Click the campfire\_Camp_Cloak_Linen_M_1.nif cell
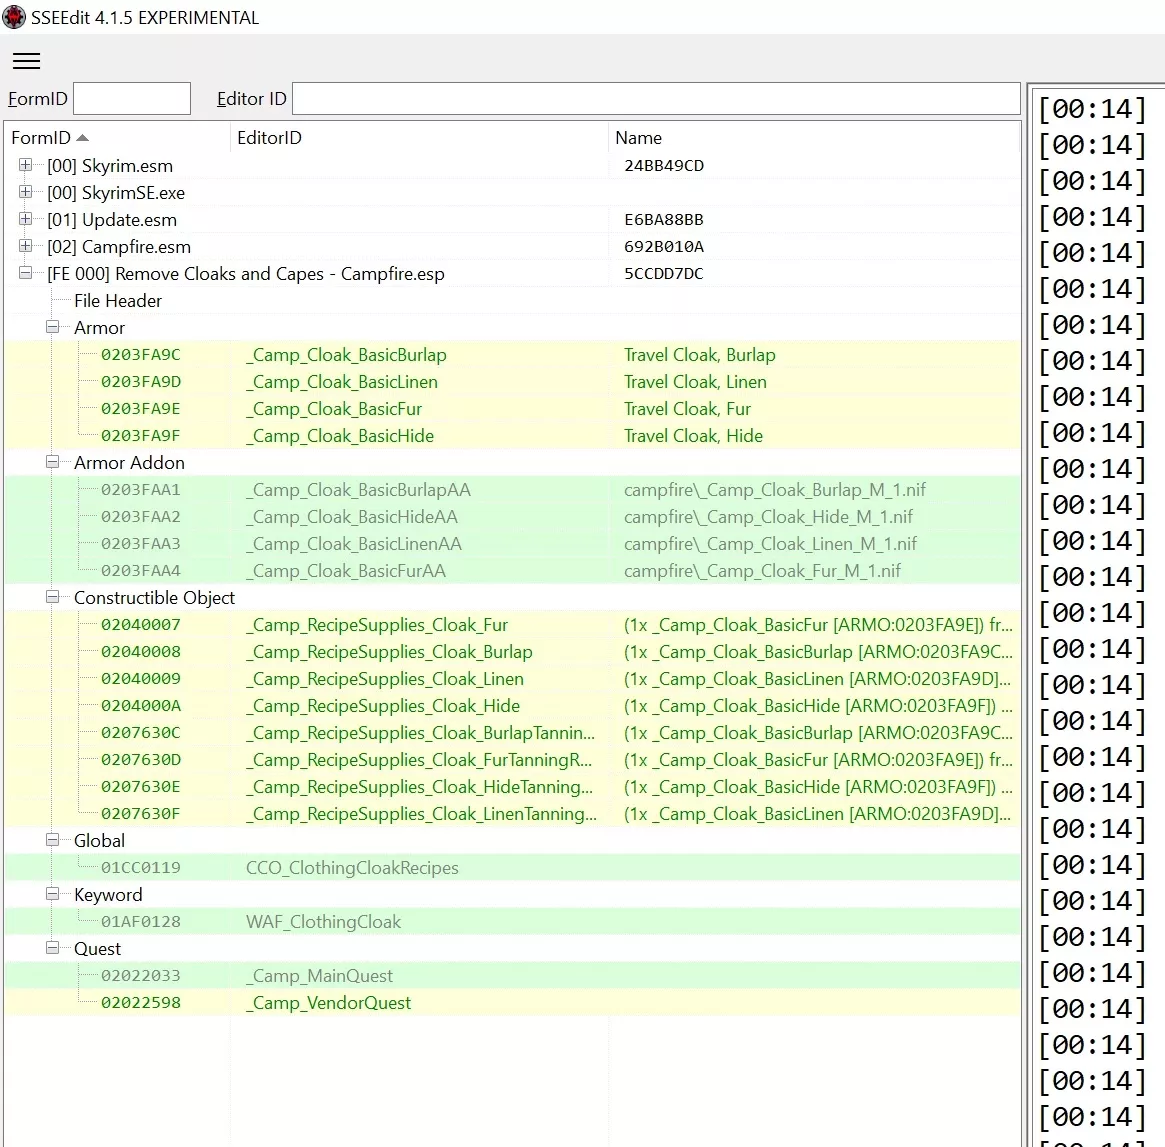The image size is (1165, 1147). (x=770, y=544)
